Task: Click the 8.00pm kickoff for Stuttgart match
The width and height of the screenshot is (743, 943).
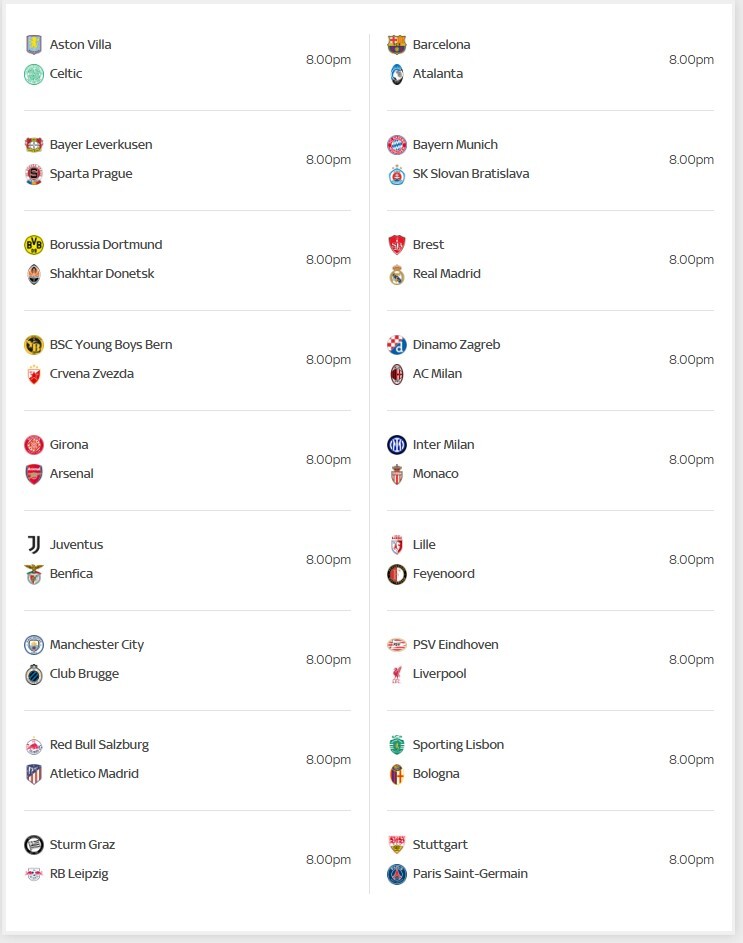Action: tap(691, 859)
